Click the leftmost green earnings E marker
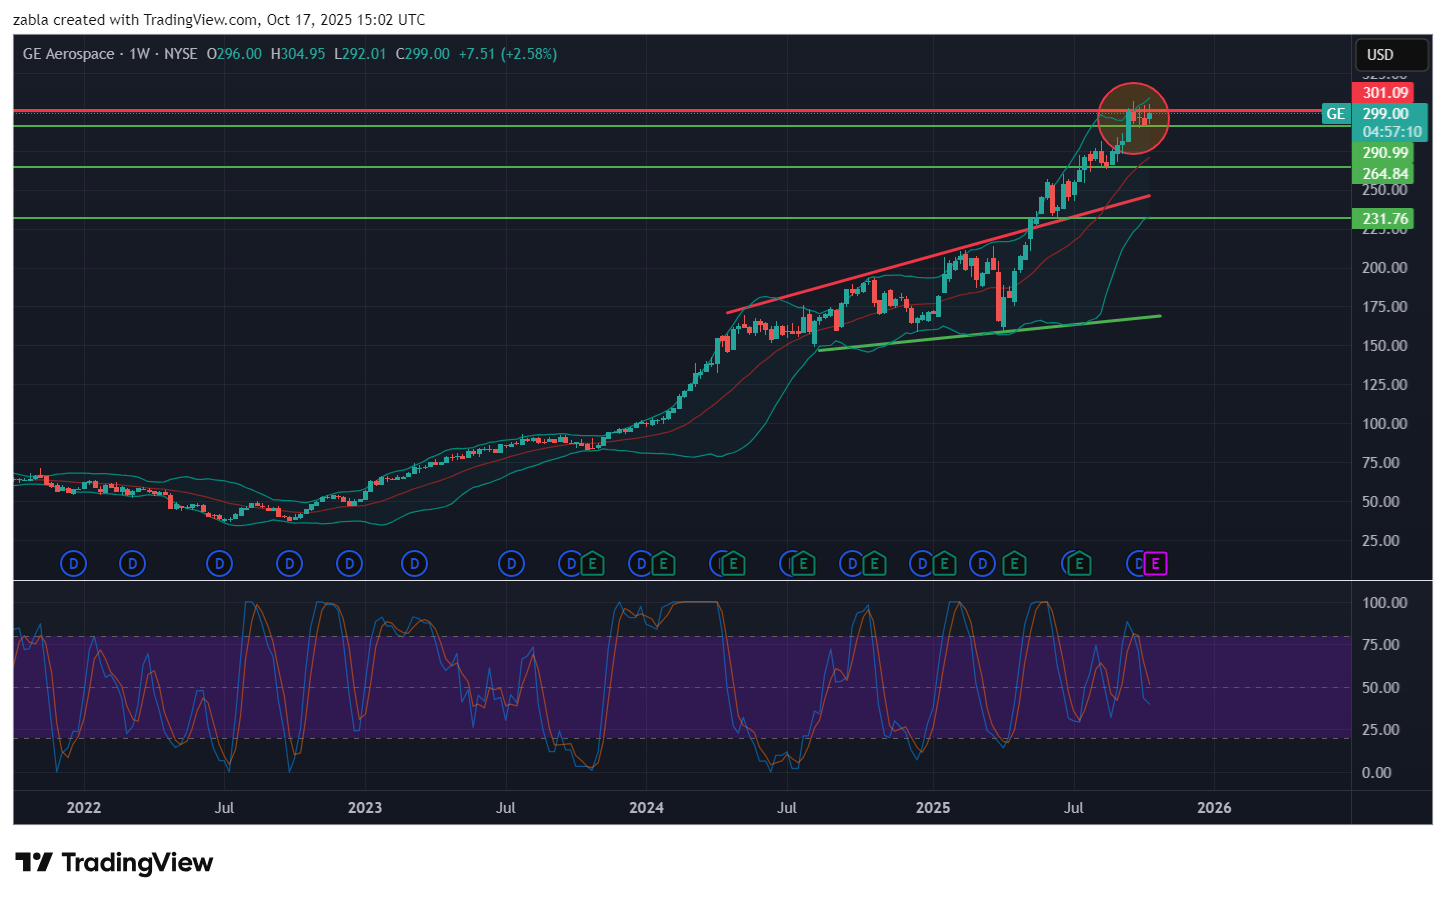This screenshot has width=1446, height=900. [x=592, y=564]
